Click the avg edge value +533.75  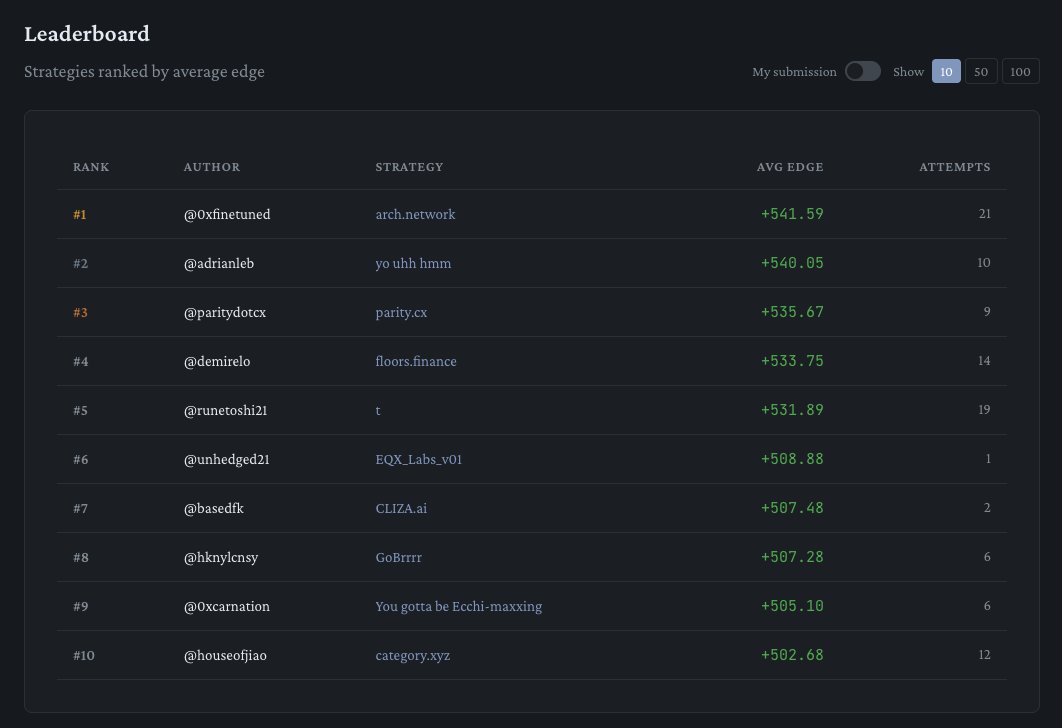[x=792, y=360]
